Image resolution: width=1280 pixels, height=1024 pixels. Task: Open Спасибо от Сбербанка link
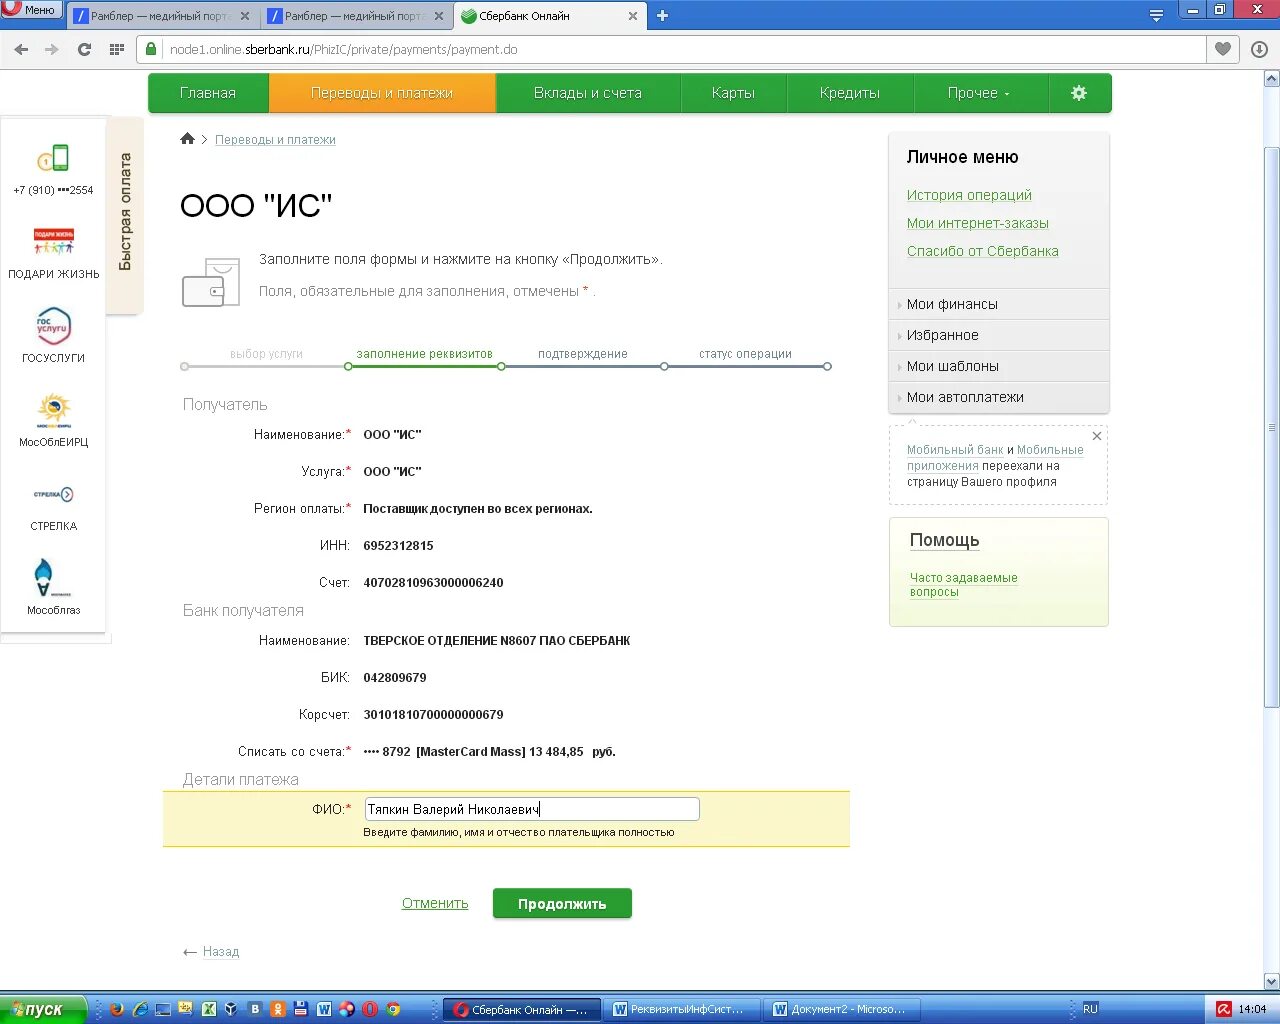point(982,251)
